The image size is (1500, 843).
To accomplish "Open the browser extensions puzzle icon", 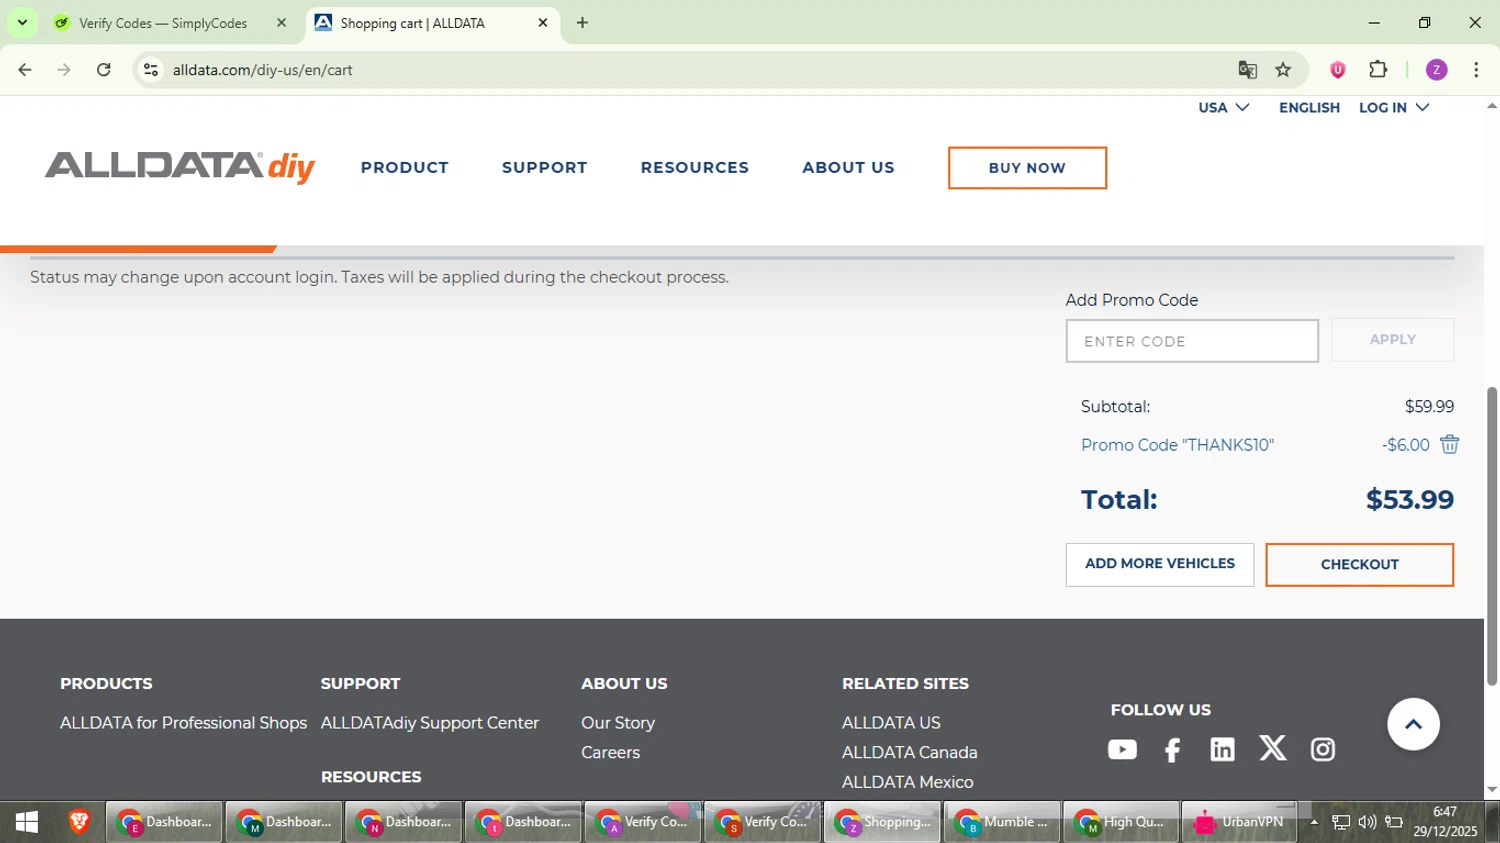I will [x=1378, y=70].
